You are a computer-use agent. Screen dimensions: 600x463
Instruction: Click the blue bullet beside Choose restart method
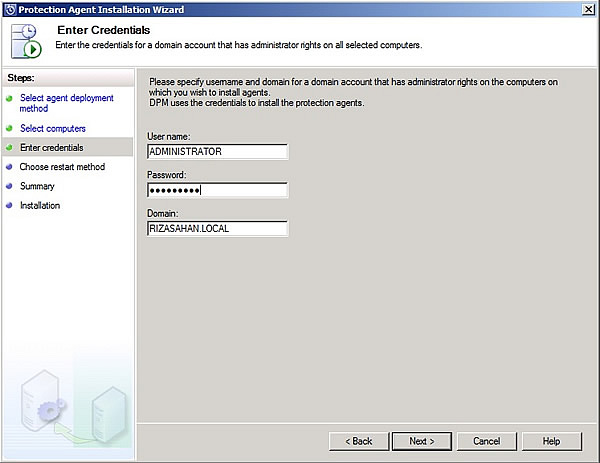coord(10,167)
